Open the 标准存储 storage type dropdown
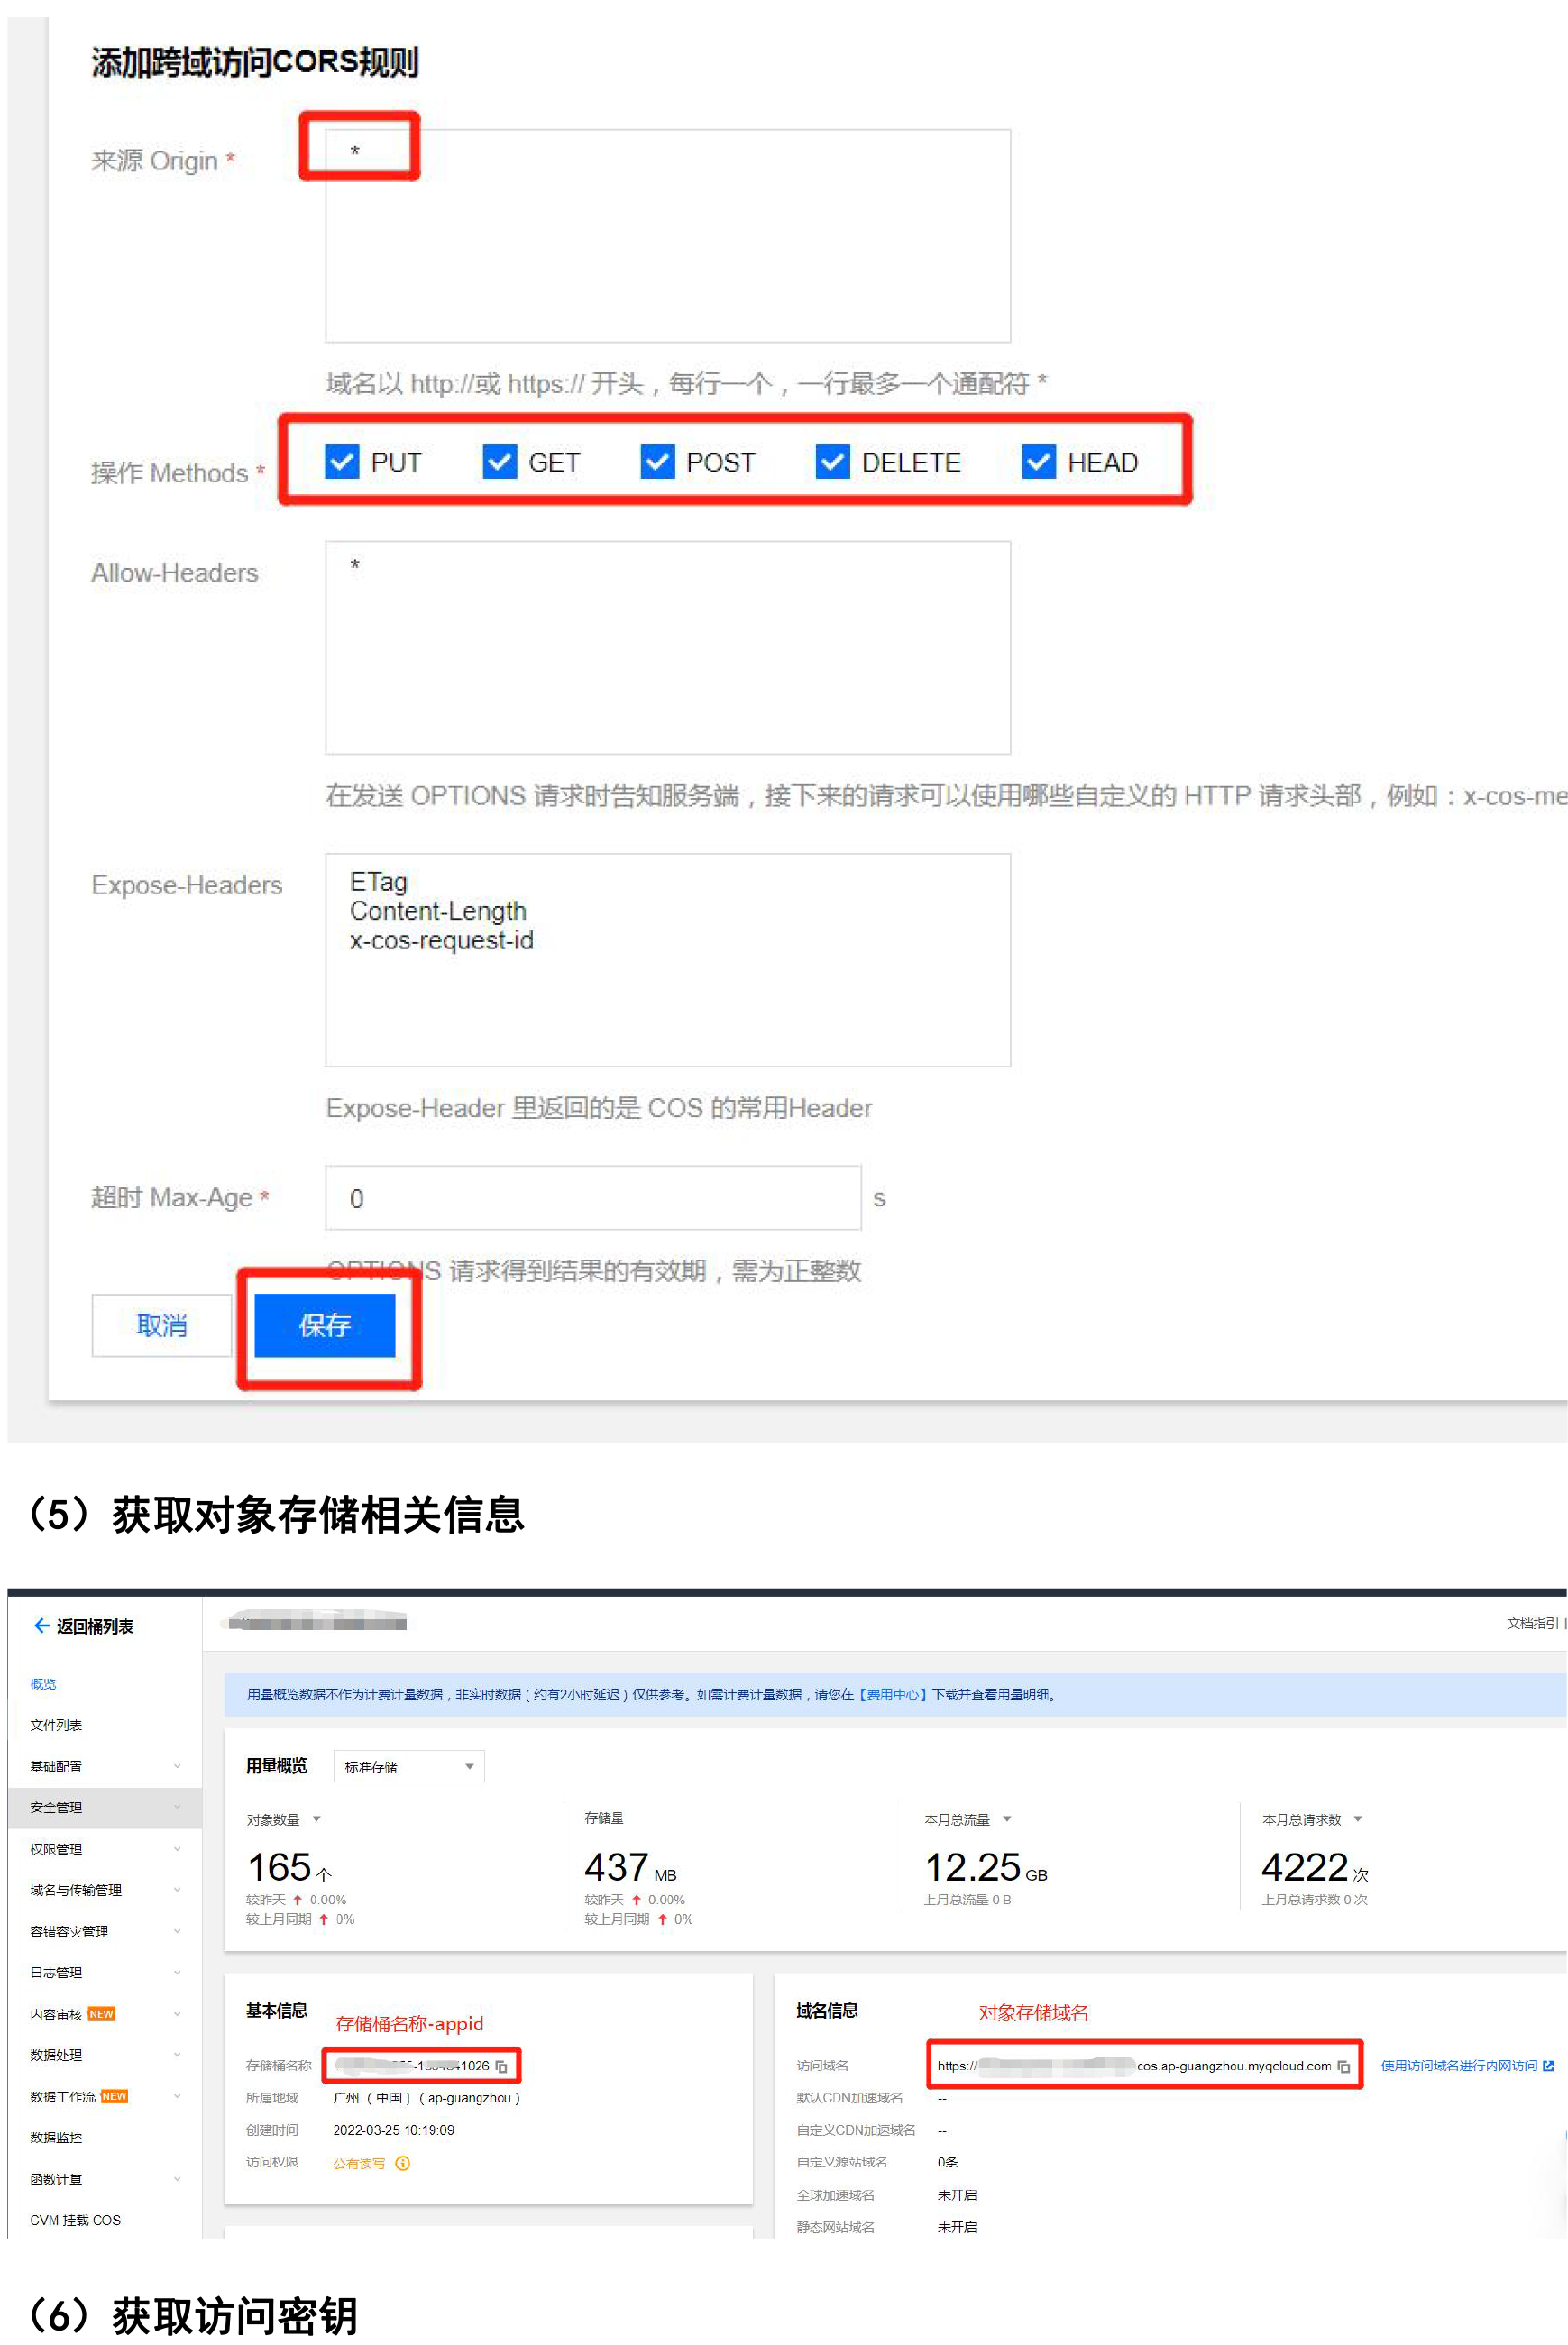This screenshot has height=2345, width=1568. click(x=409, y=1766)
